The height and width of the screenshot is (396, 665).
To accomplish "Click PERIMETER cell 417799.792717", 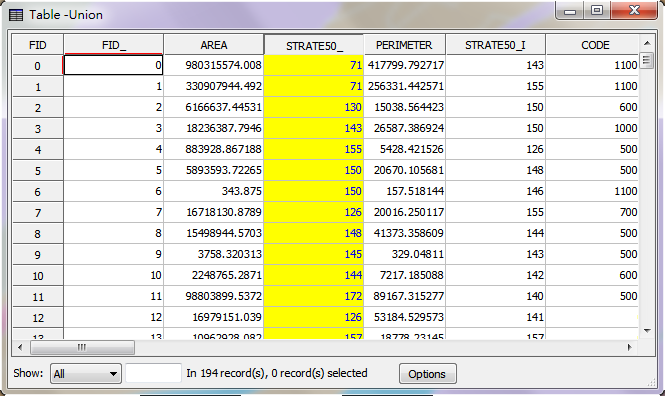I will pos(405,65).
